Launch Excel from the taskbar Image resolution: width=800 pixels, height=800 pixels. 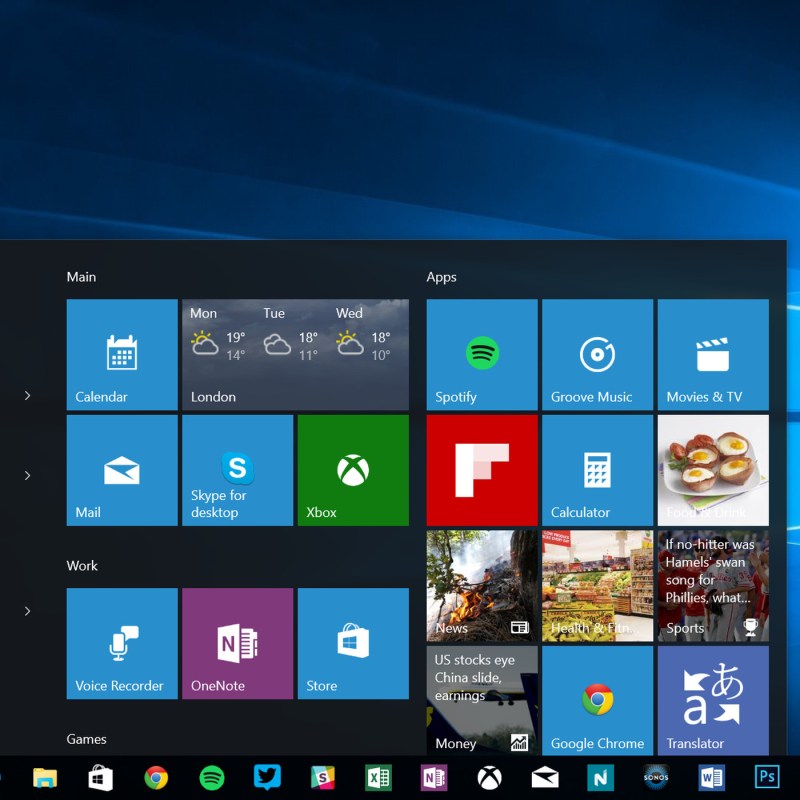tap(379, 778)
